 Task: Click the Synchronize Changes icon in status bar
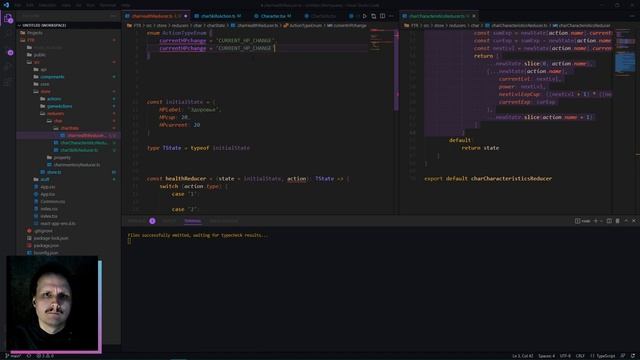29,356
